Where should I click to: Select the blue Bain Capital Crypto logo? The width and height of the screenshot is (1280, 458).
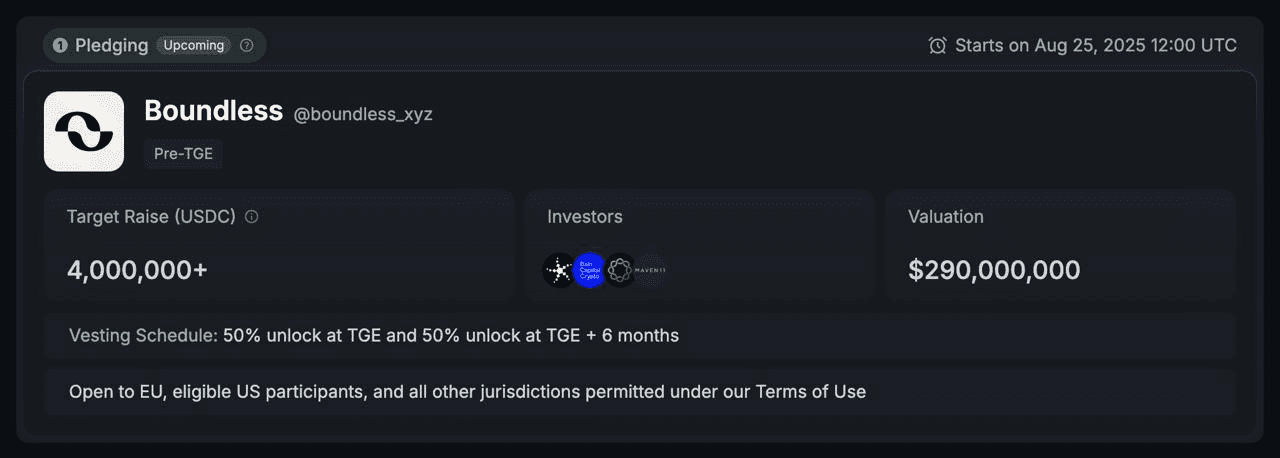[590, 270]
